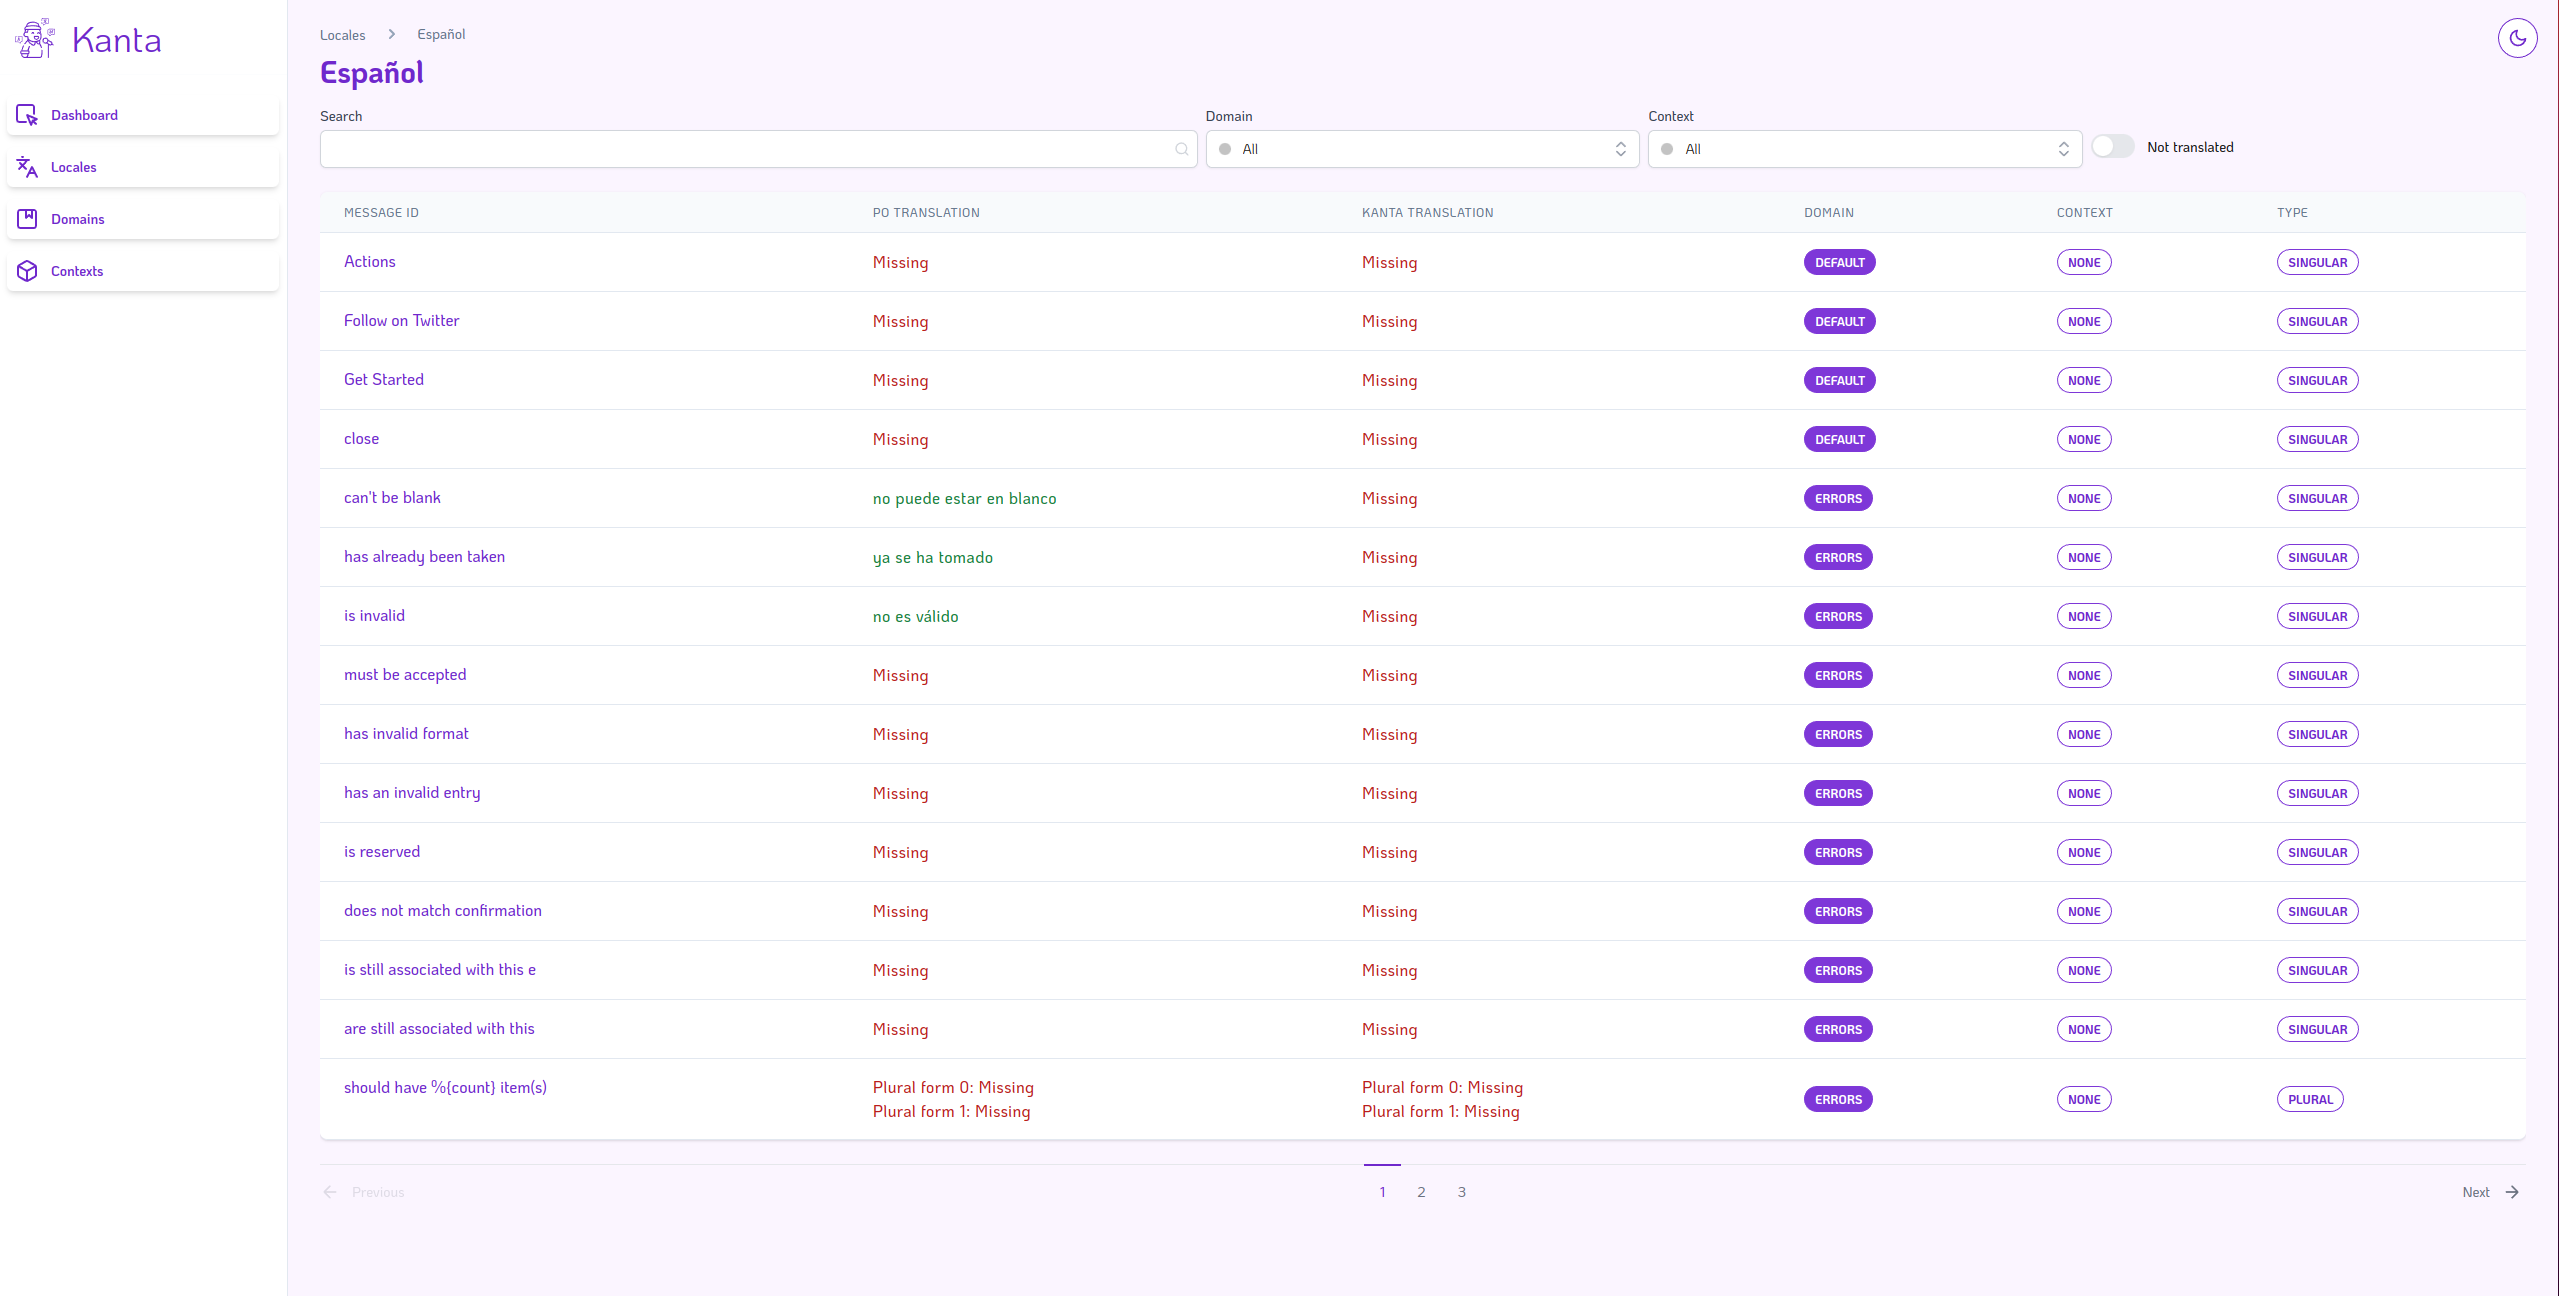This screenshot has height=1296, width=2559.
Task: Click the Contexts cube icon
Action: [27, 271]
